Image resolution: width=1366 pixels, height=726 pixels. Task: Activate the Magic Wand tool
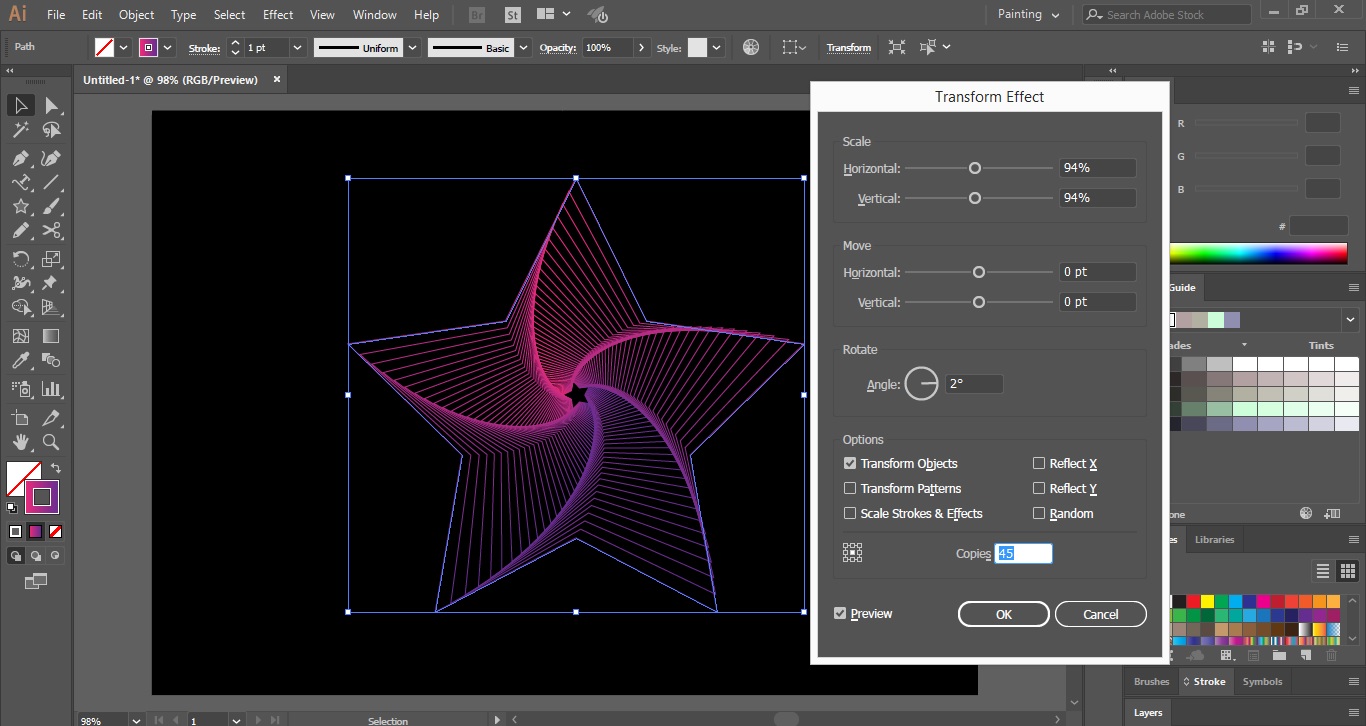[21, 130]
